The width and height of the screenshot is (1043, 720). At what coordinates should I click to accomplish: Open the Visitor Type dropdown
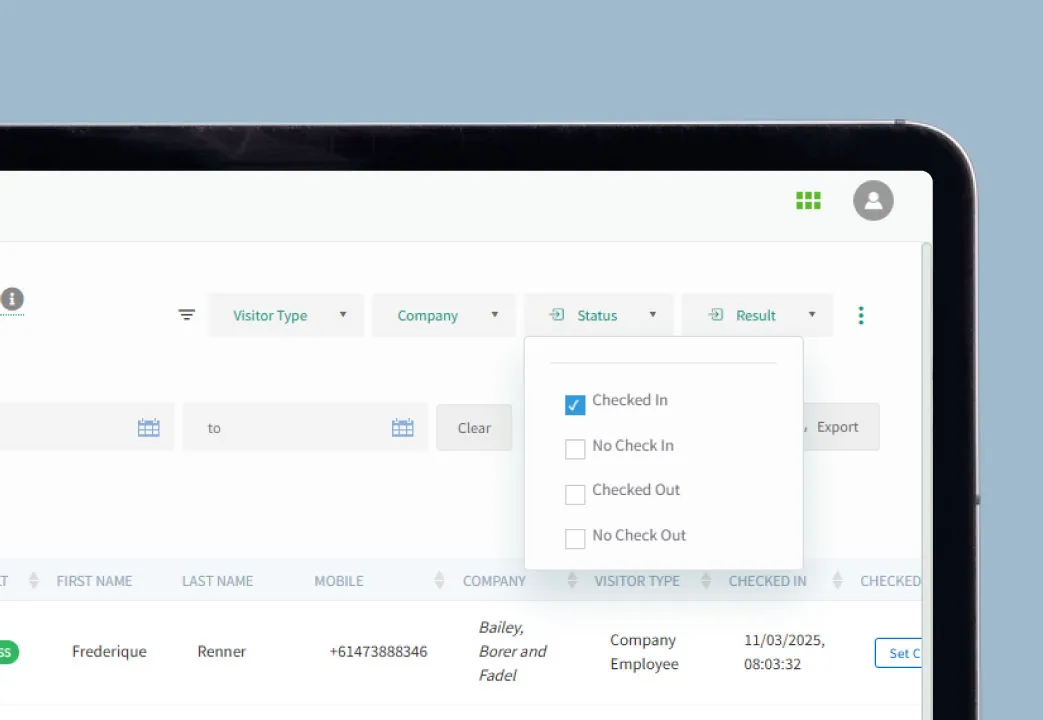[x=285, y=315]
